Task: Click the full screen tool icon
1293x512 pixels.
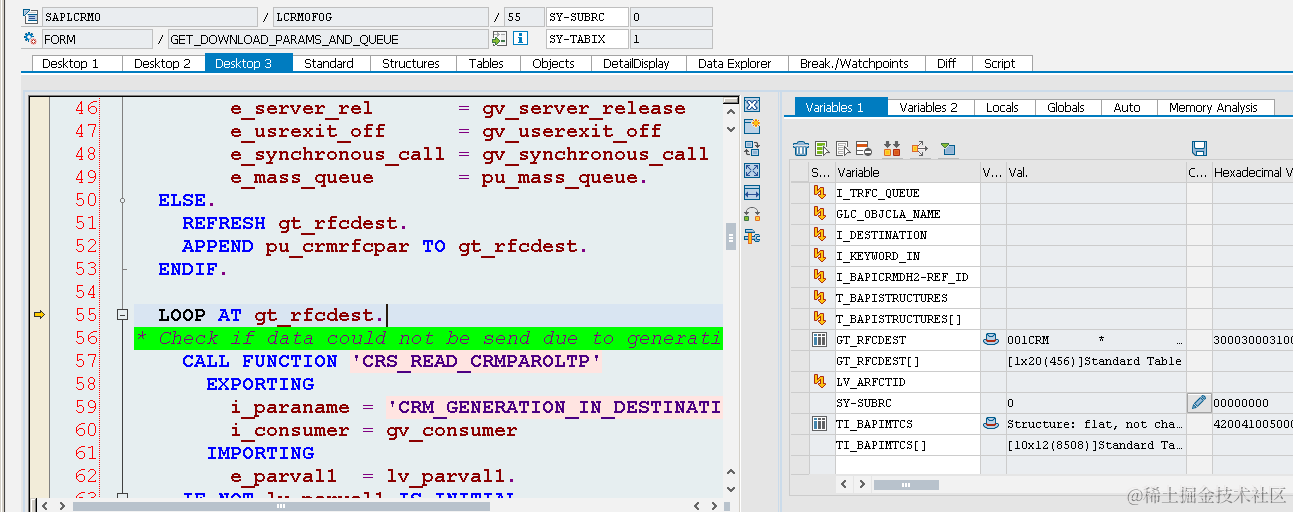Action: [x=752, y=170]
